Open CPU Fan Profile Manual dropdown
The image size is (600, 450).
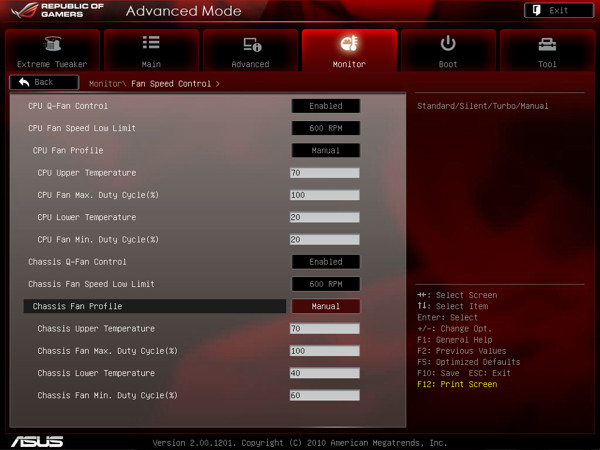click(x=326, y=150)
